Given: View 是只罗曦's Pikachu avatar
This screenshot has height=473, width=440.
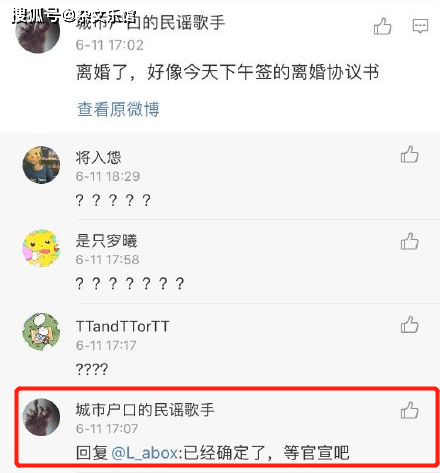Looking at the screenshot, I should [41, 248].
